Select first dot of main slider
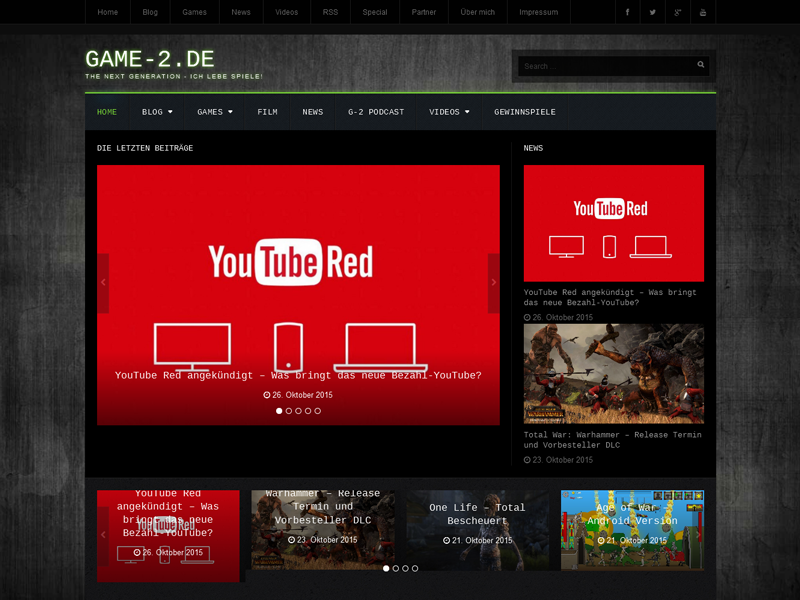The height and width of the screenshot is (600, 800). tap(279, 411)
